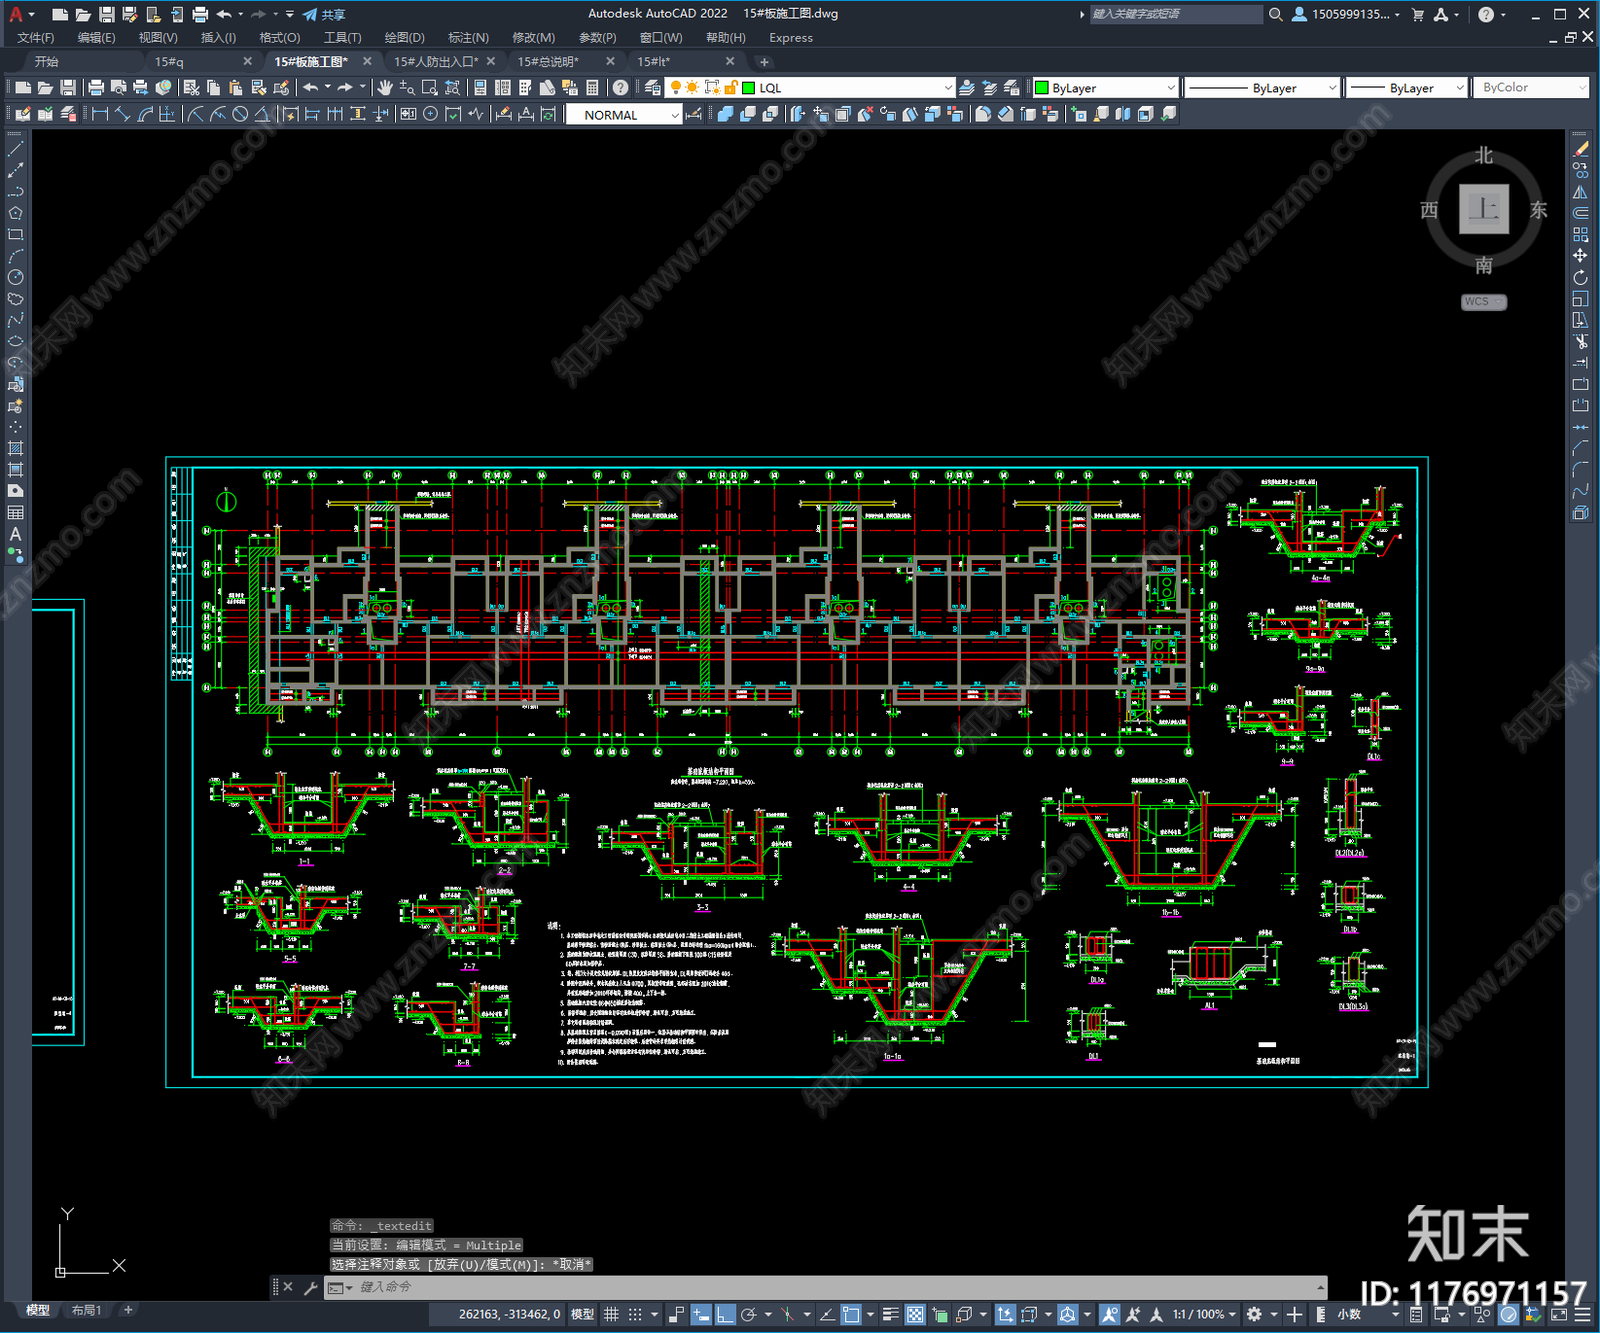Select the Rectangle draw tool
Viewport: 1600px width, 1333px height.
click(x=15, y=235)
